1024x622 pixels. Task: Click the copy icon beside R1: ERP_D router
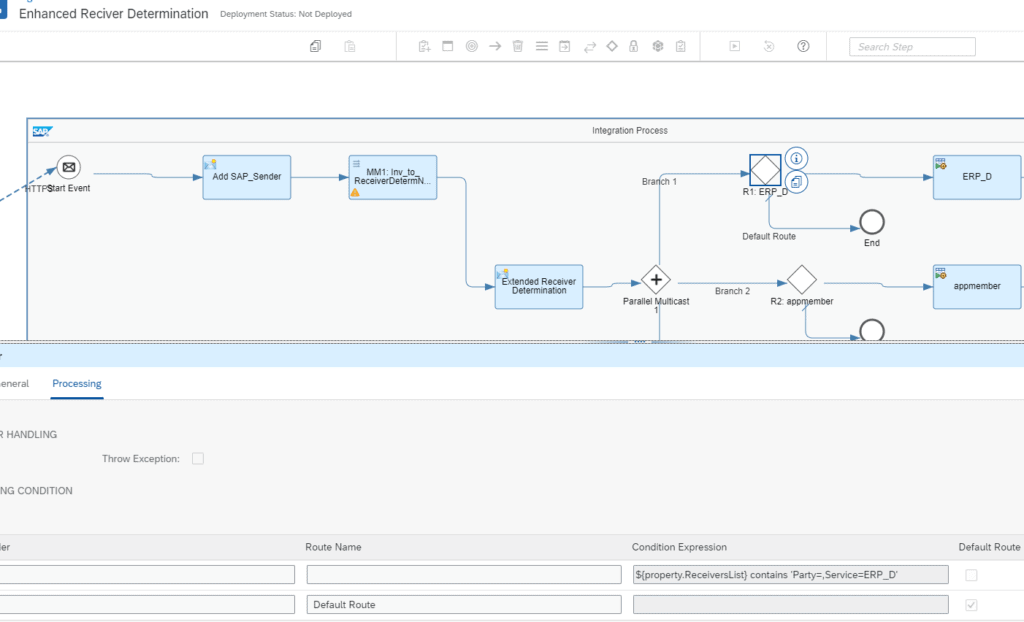796,182
